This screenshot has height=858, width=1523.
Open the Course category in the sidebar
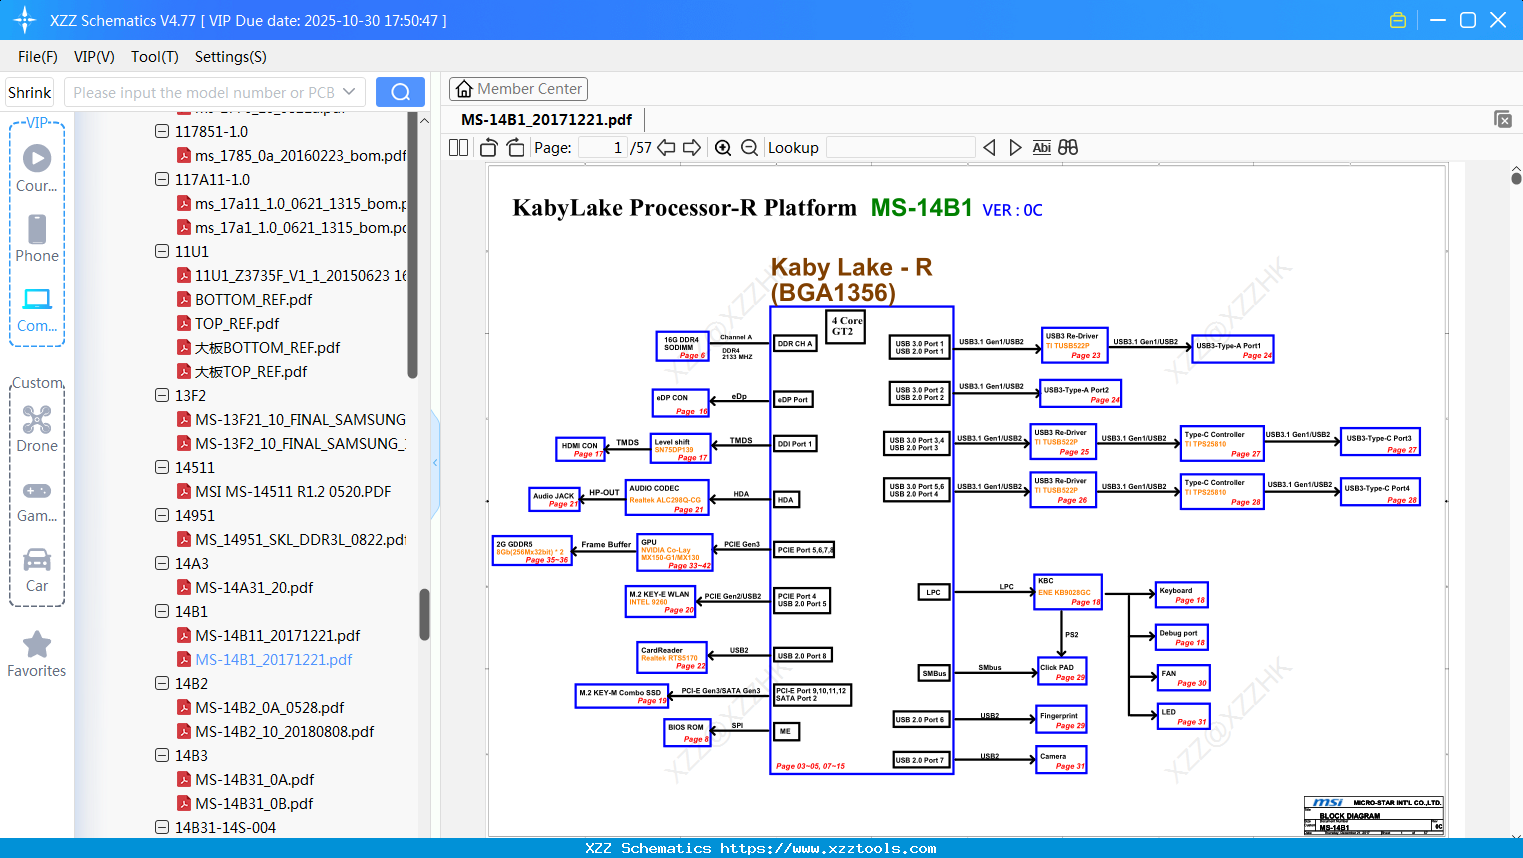pos(37,168)
